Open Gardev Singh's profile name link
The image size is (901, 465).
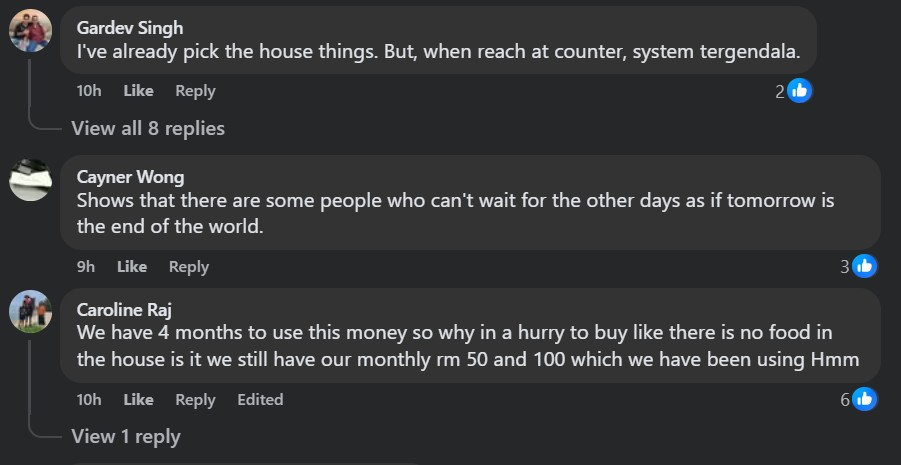coord(130,27)
